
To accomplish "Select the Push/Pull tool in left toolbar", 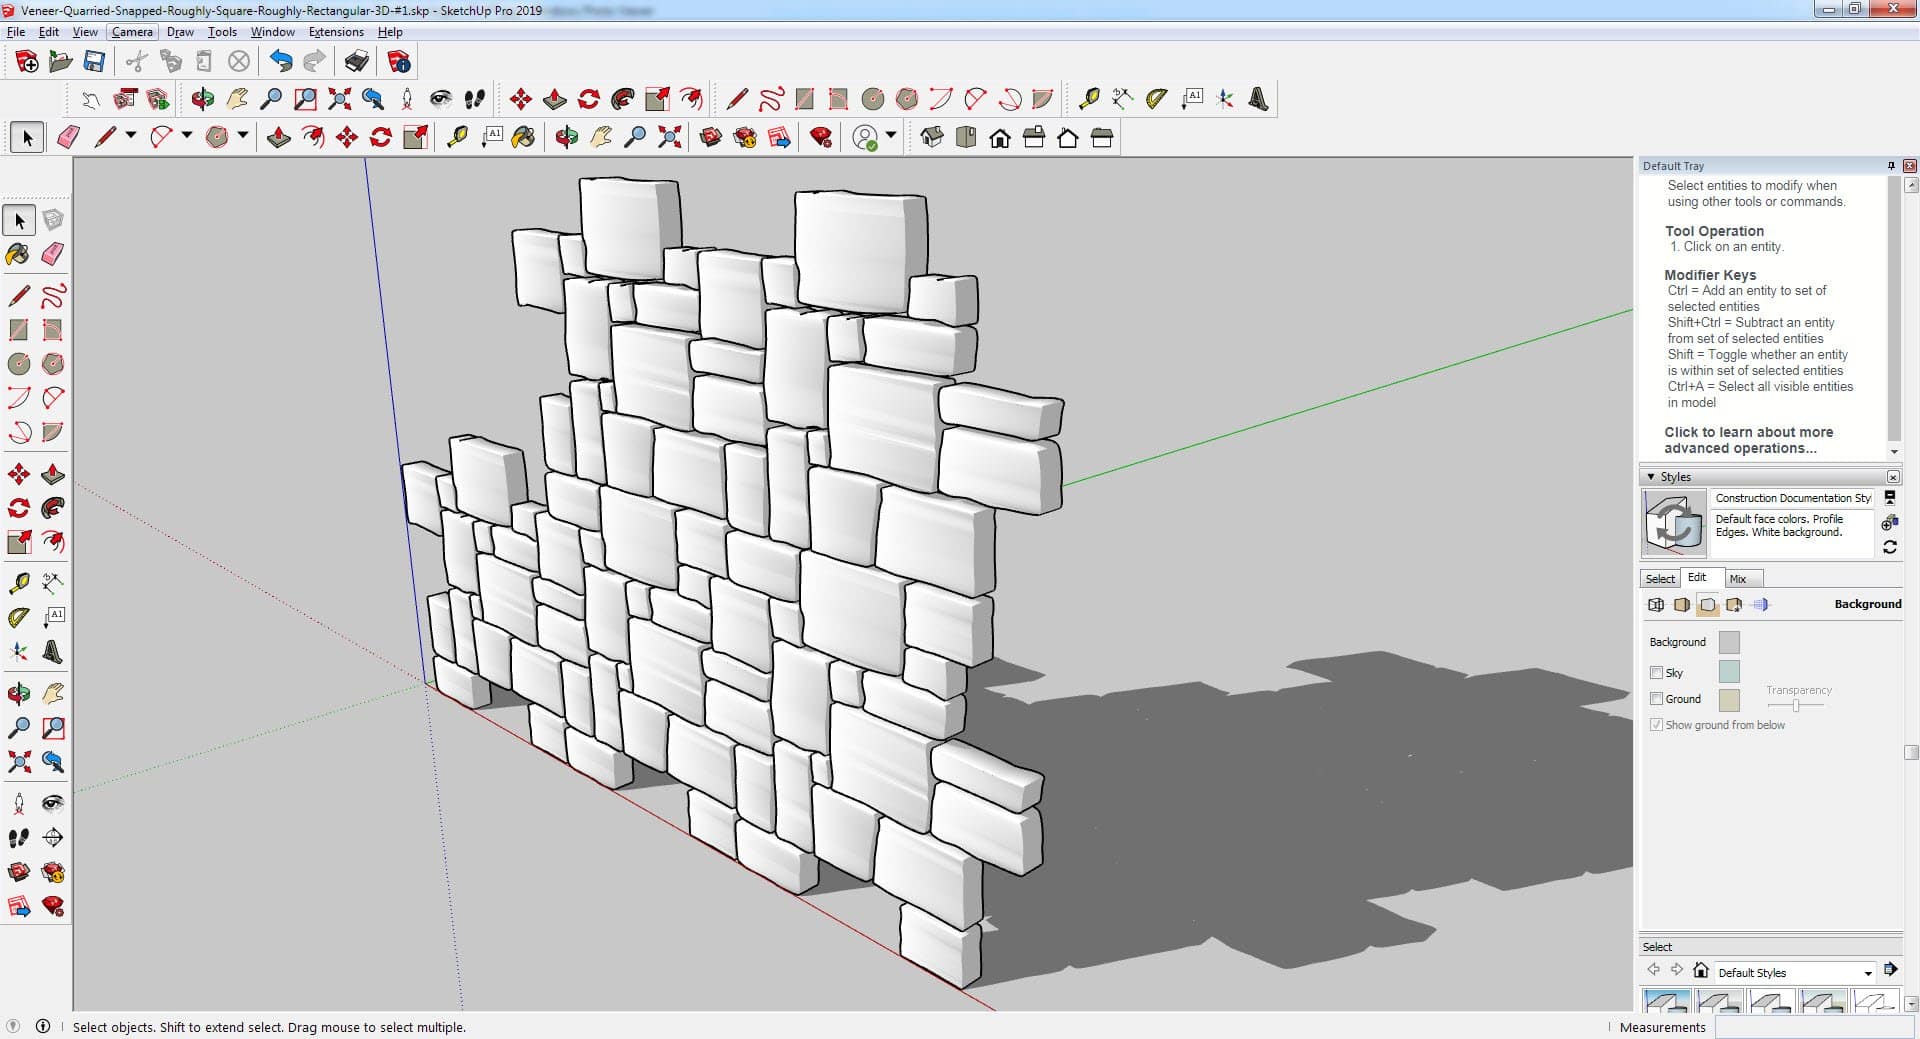I will tap(53, 475).
